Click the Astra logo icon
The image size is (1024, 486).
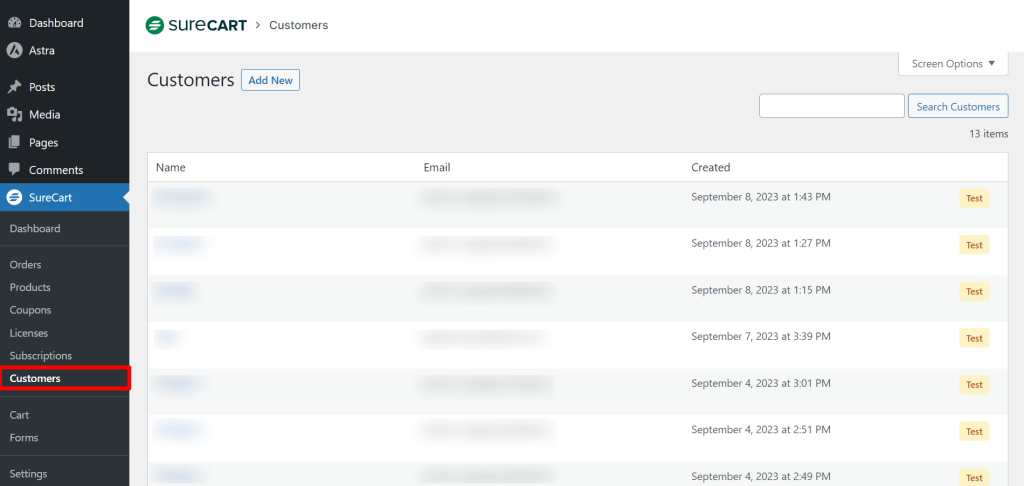(x=15, y=50)
